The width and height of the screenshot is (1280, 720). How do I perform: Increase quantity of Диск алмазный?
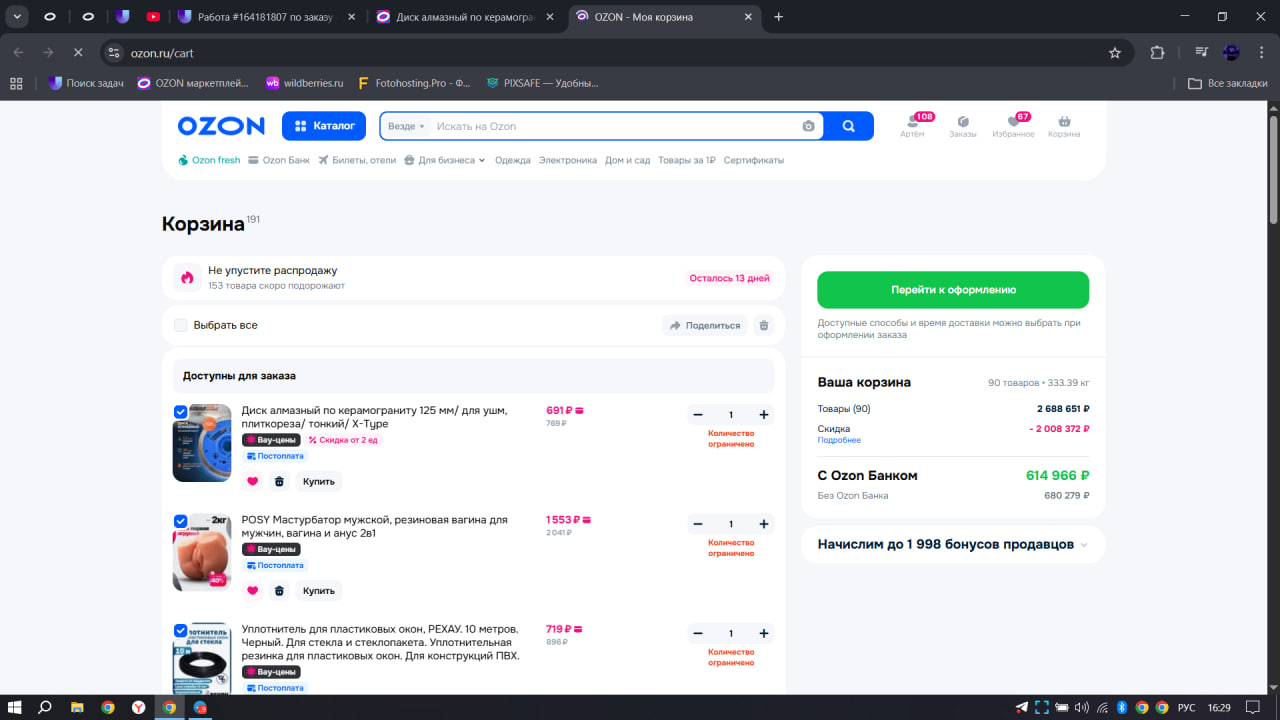tap(764, 415)
